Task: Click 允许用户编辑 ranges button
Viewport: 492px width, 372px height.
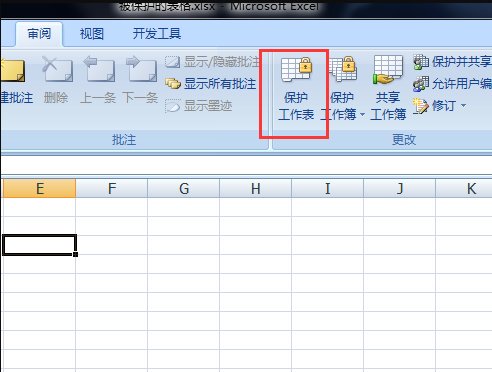Action: pos(452,84)
